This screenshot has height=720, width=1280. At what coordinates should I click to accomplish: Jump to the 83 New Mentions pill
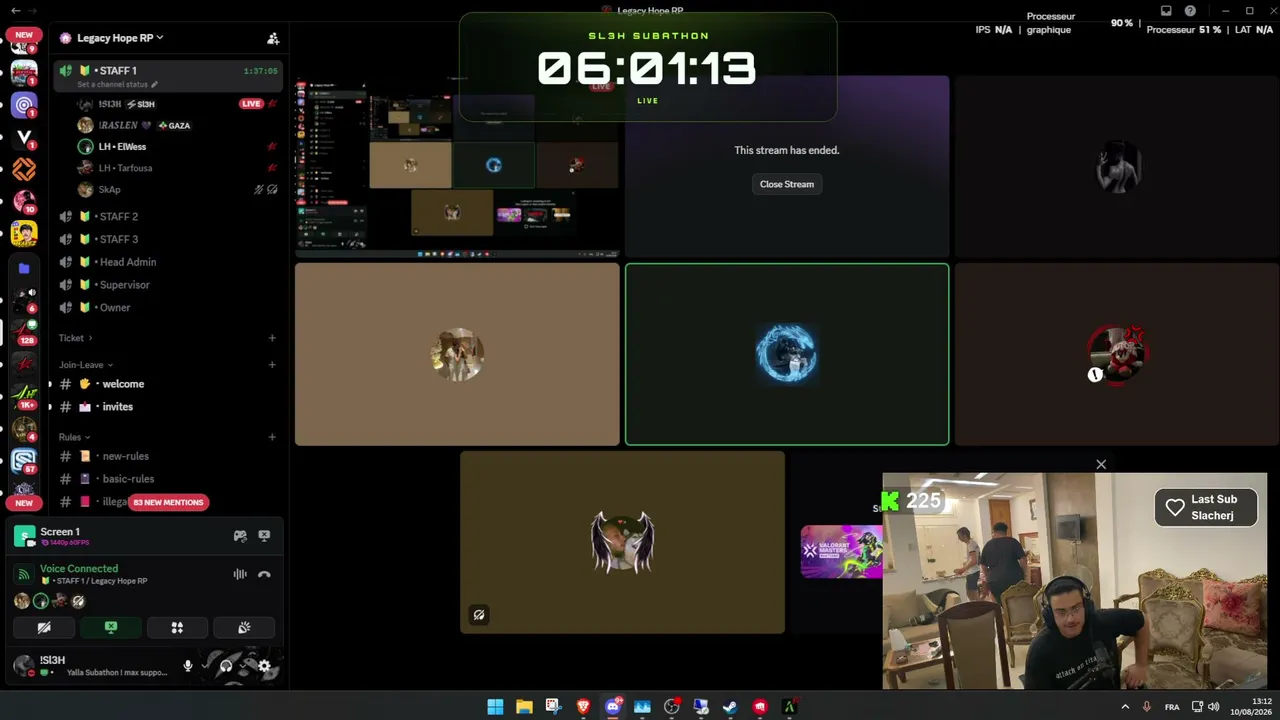tap(168, 502)
